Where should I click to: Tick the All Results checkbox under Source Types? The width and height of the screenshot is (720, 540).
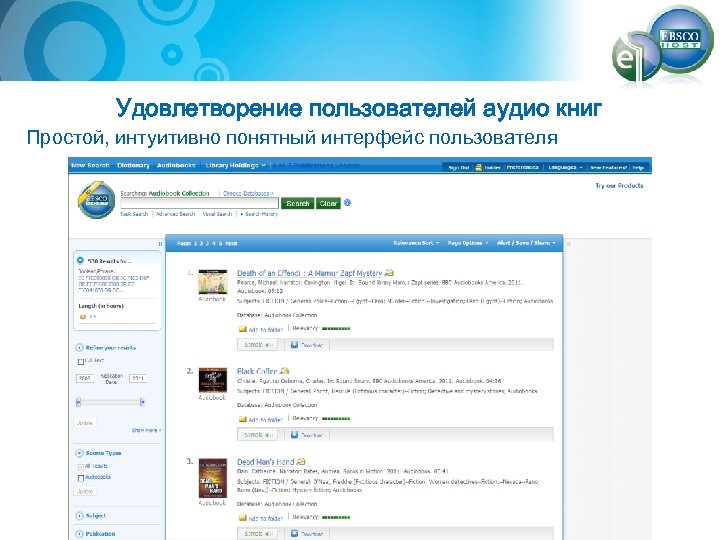[81, 467]
